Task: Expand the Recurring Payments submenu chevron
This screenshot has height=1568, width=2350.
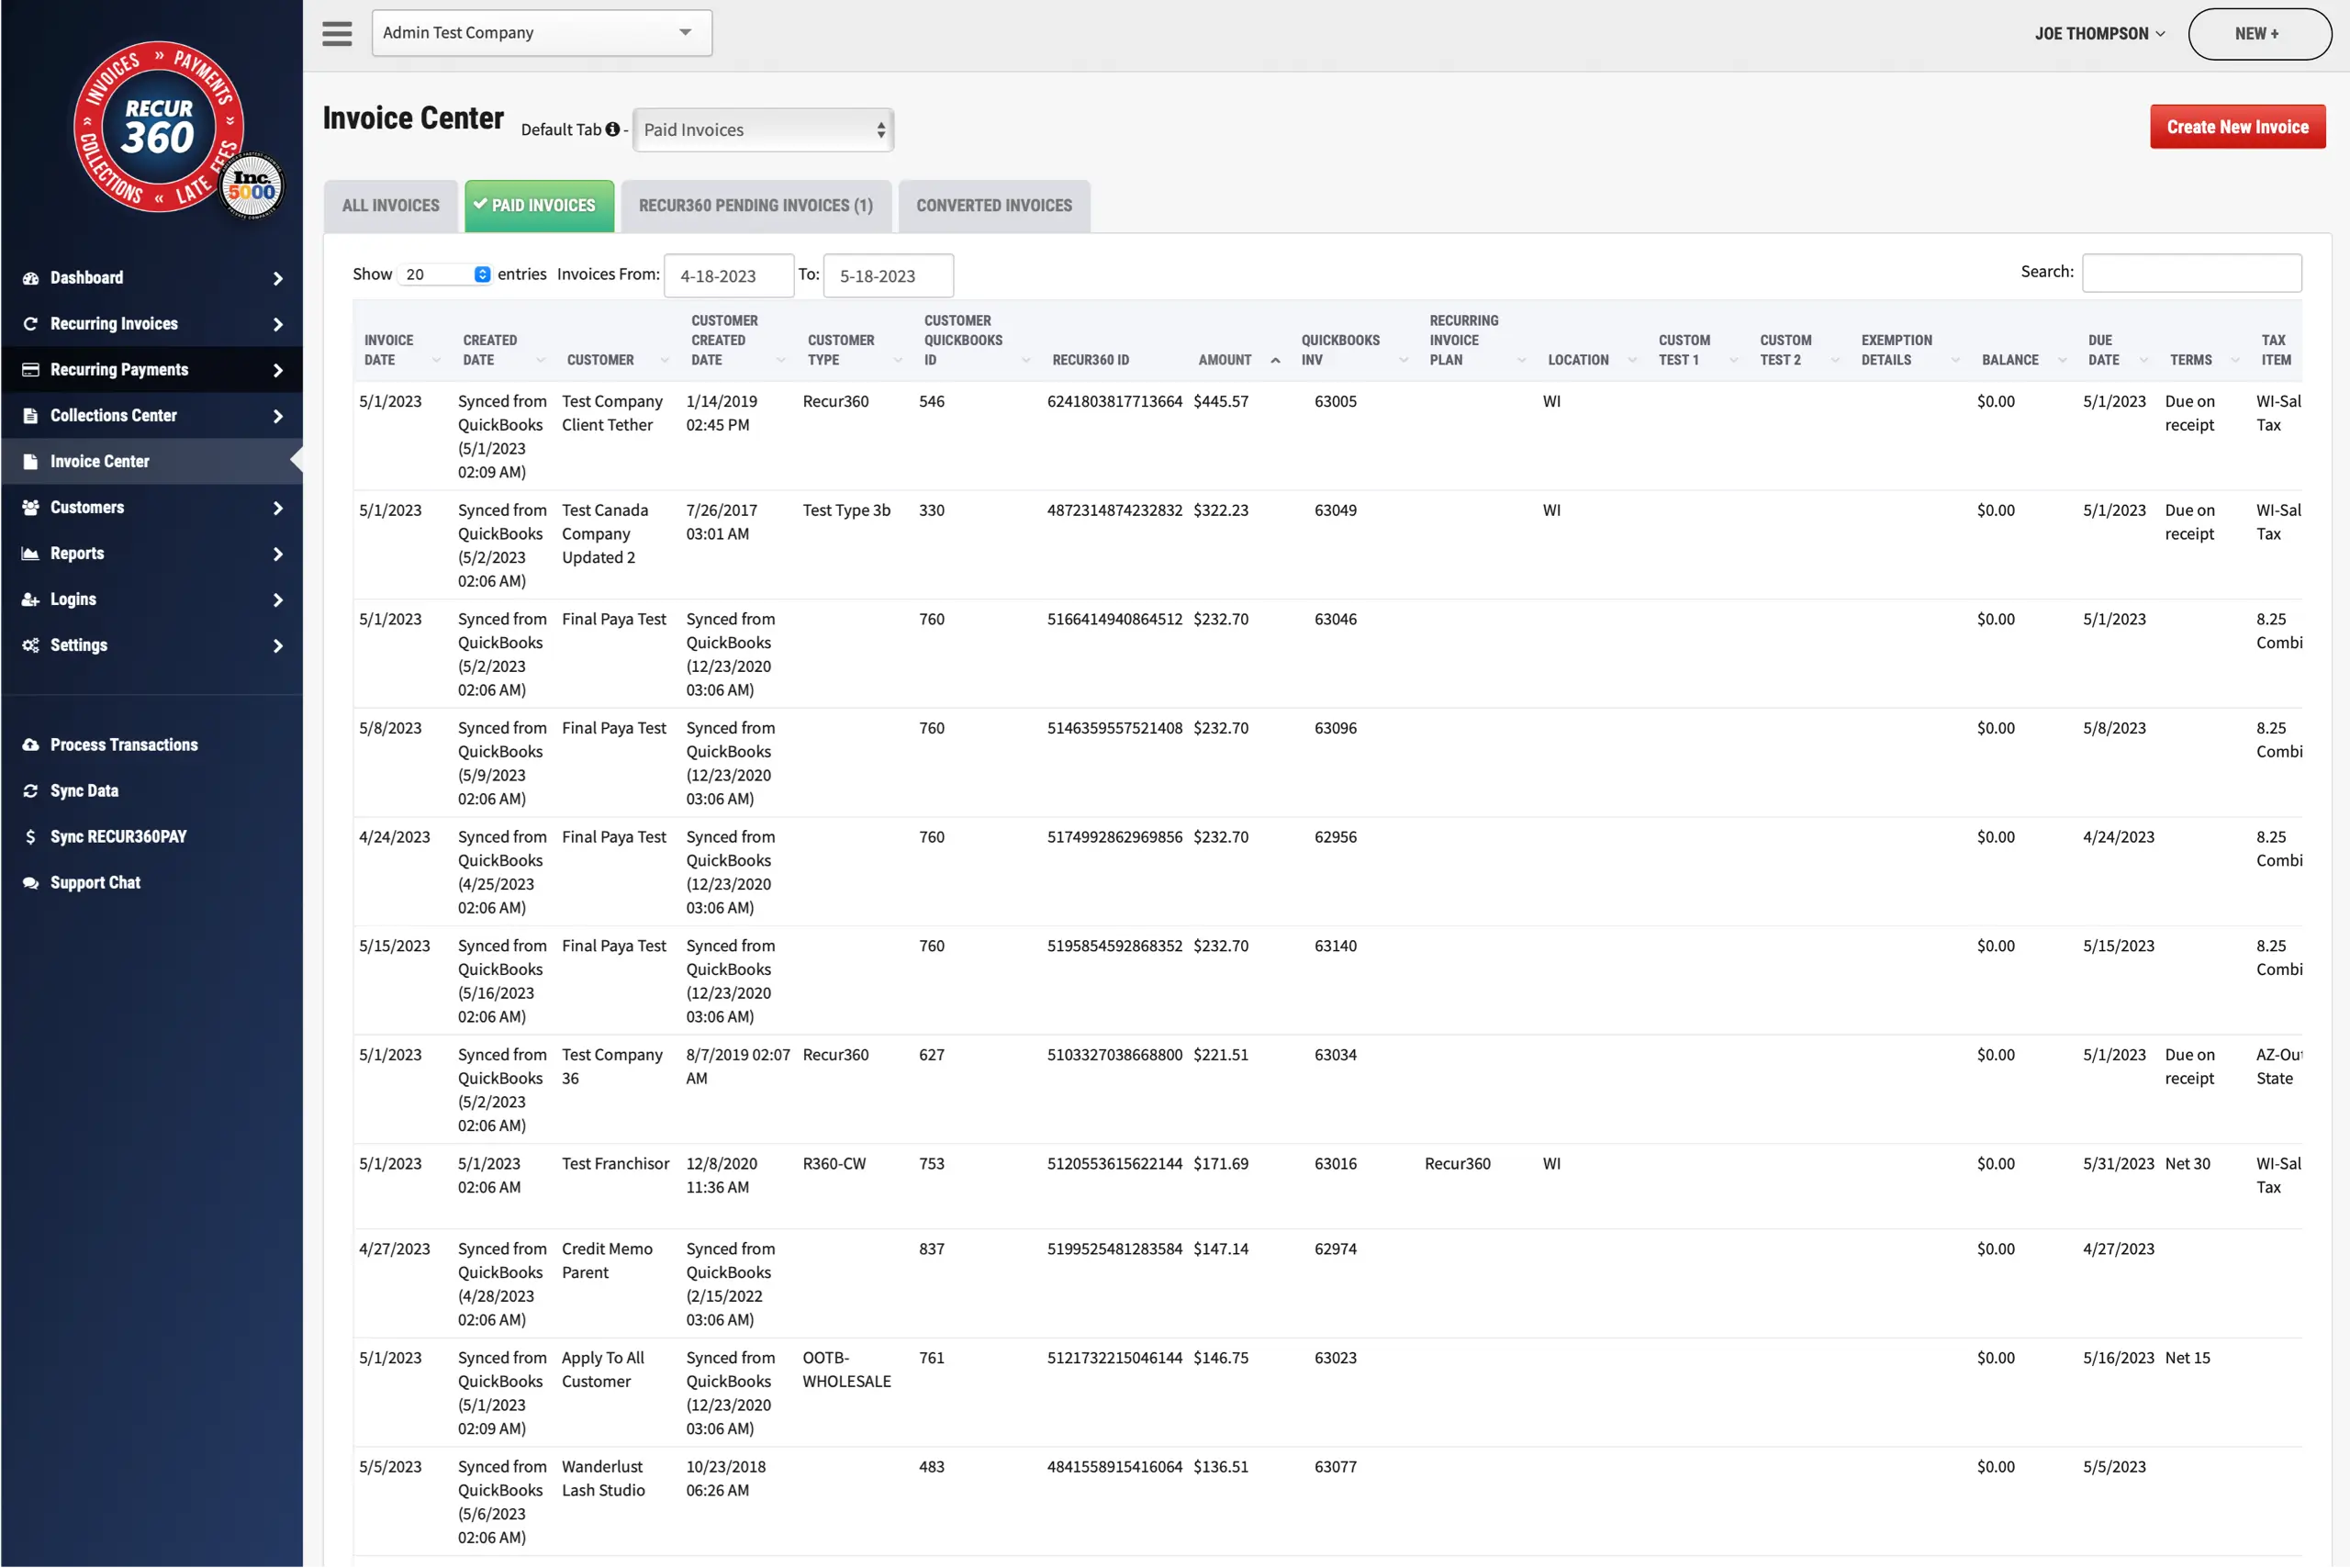Action: click(278, 371)
